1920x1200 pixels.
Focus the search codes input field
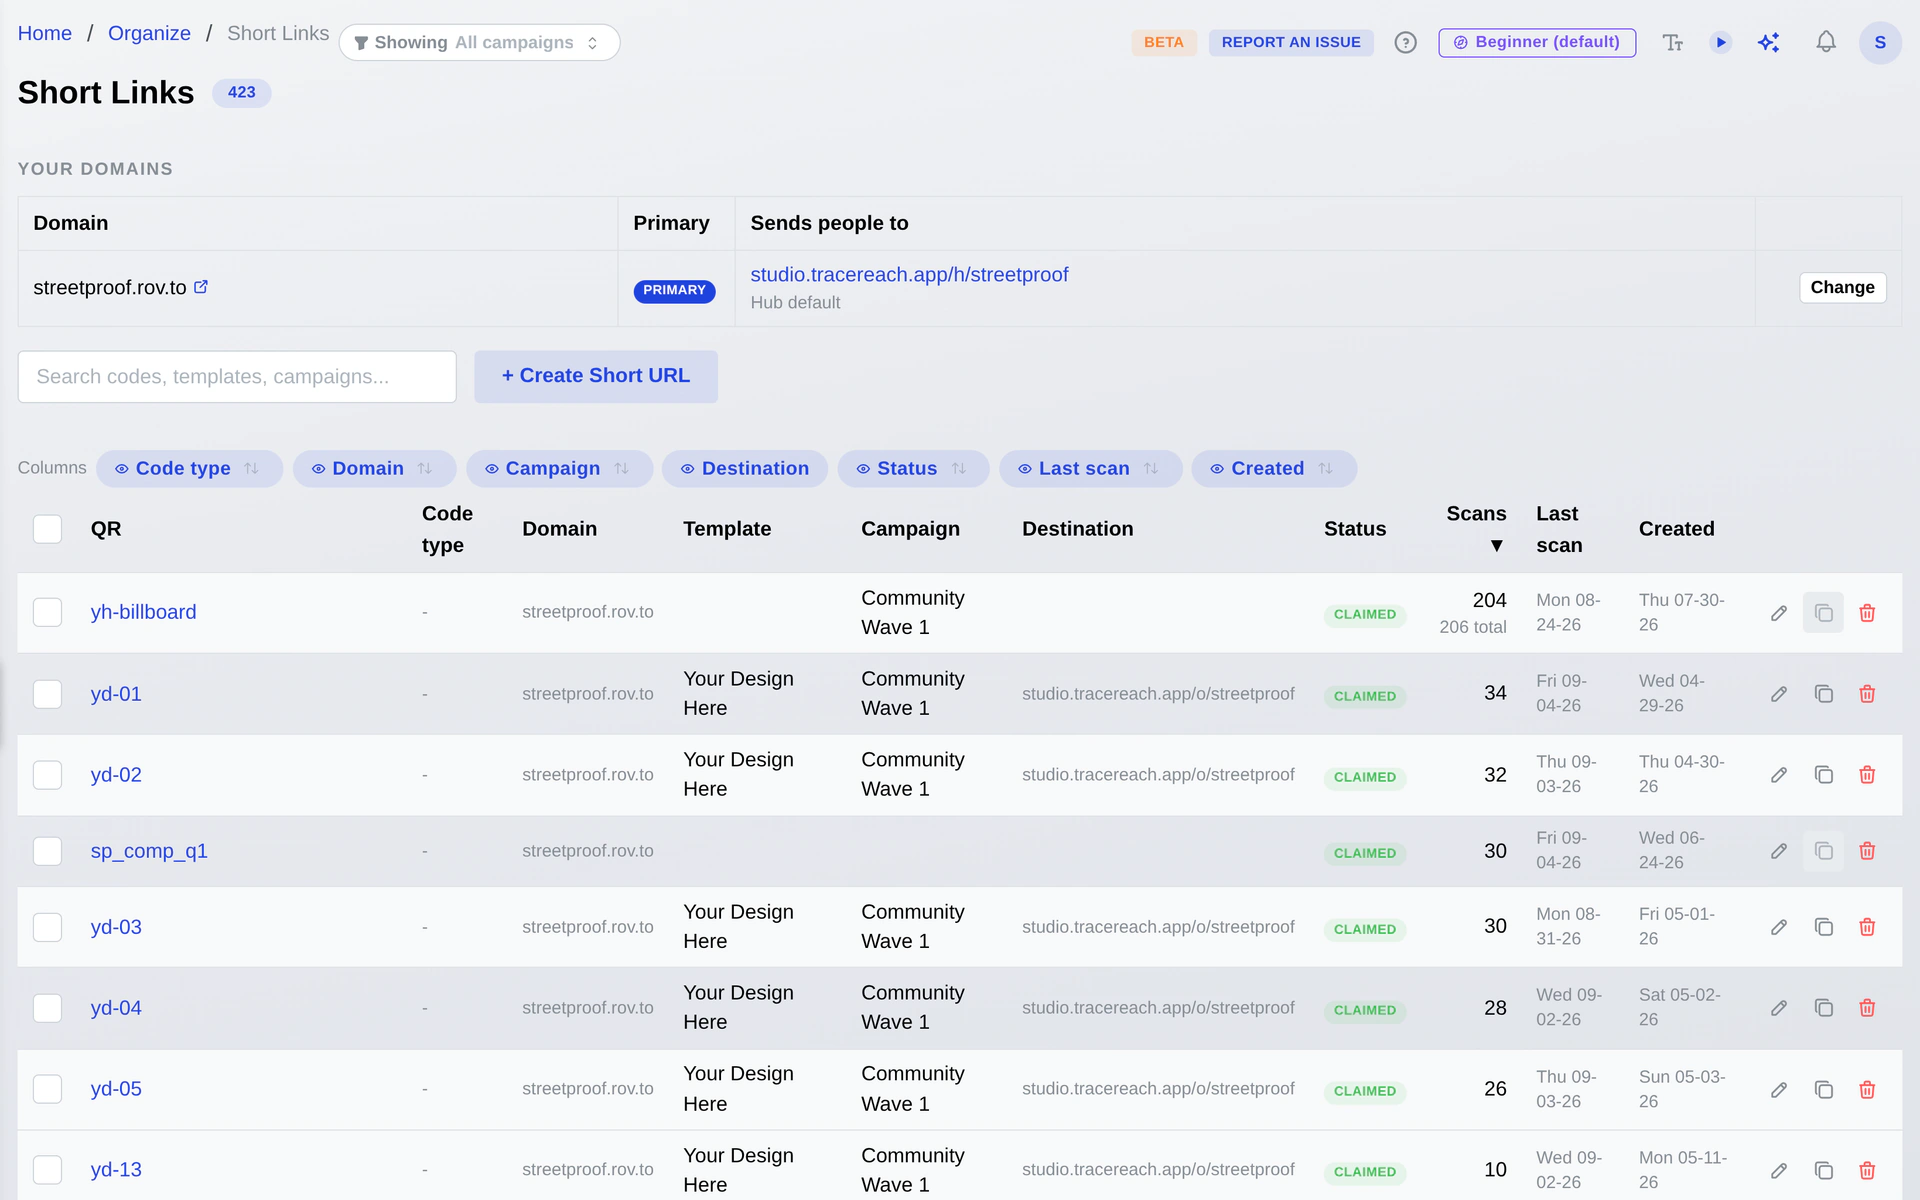pos(237,377)
